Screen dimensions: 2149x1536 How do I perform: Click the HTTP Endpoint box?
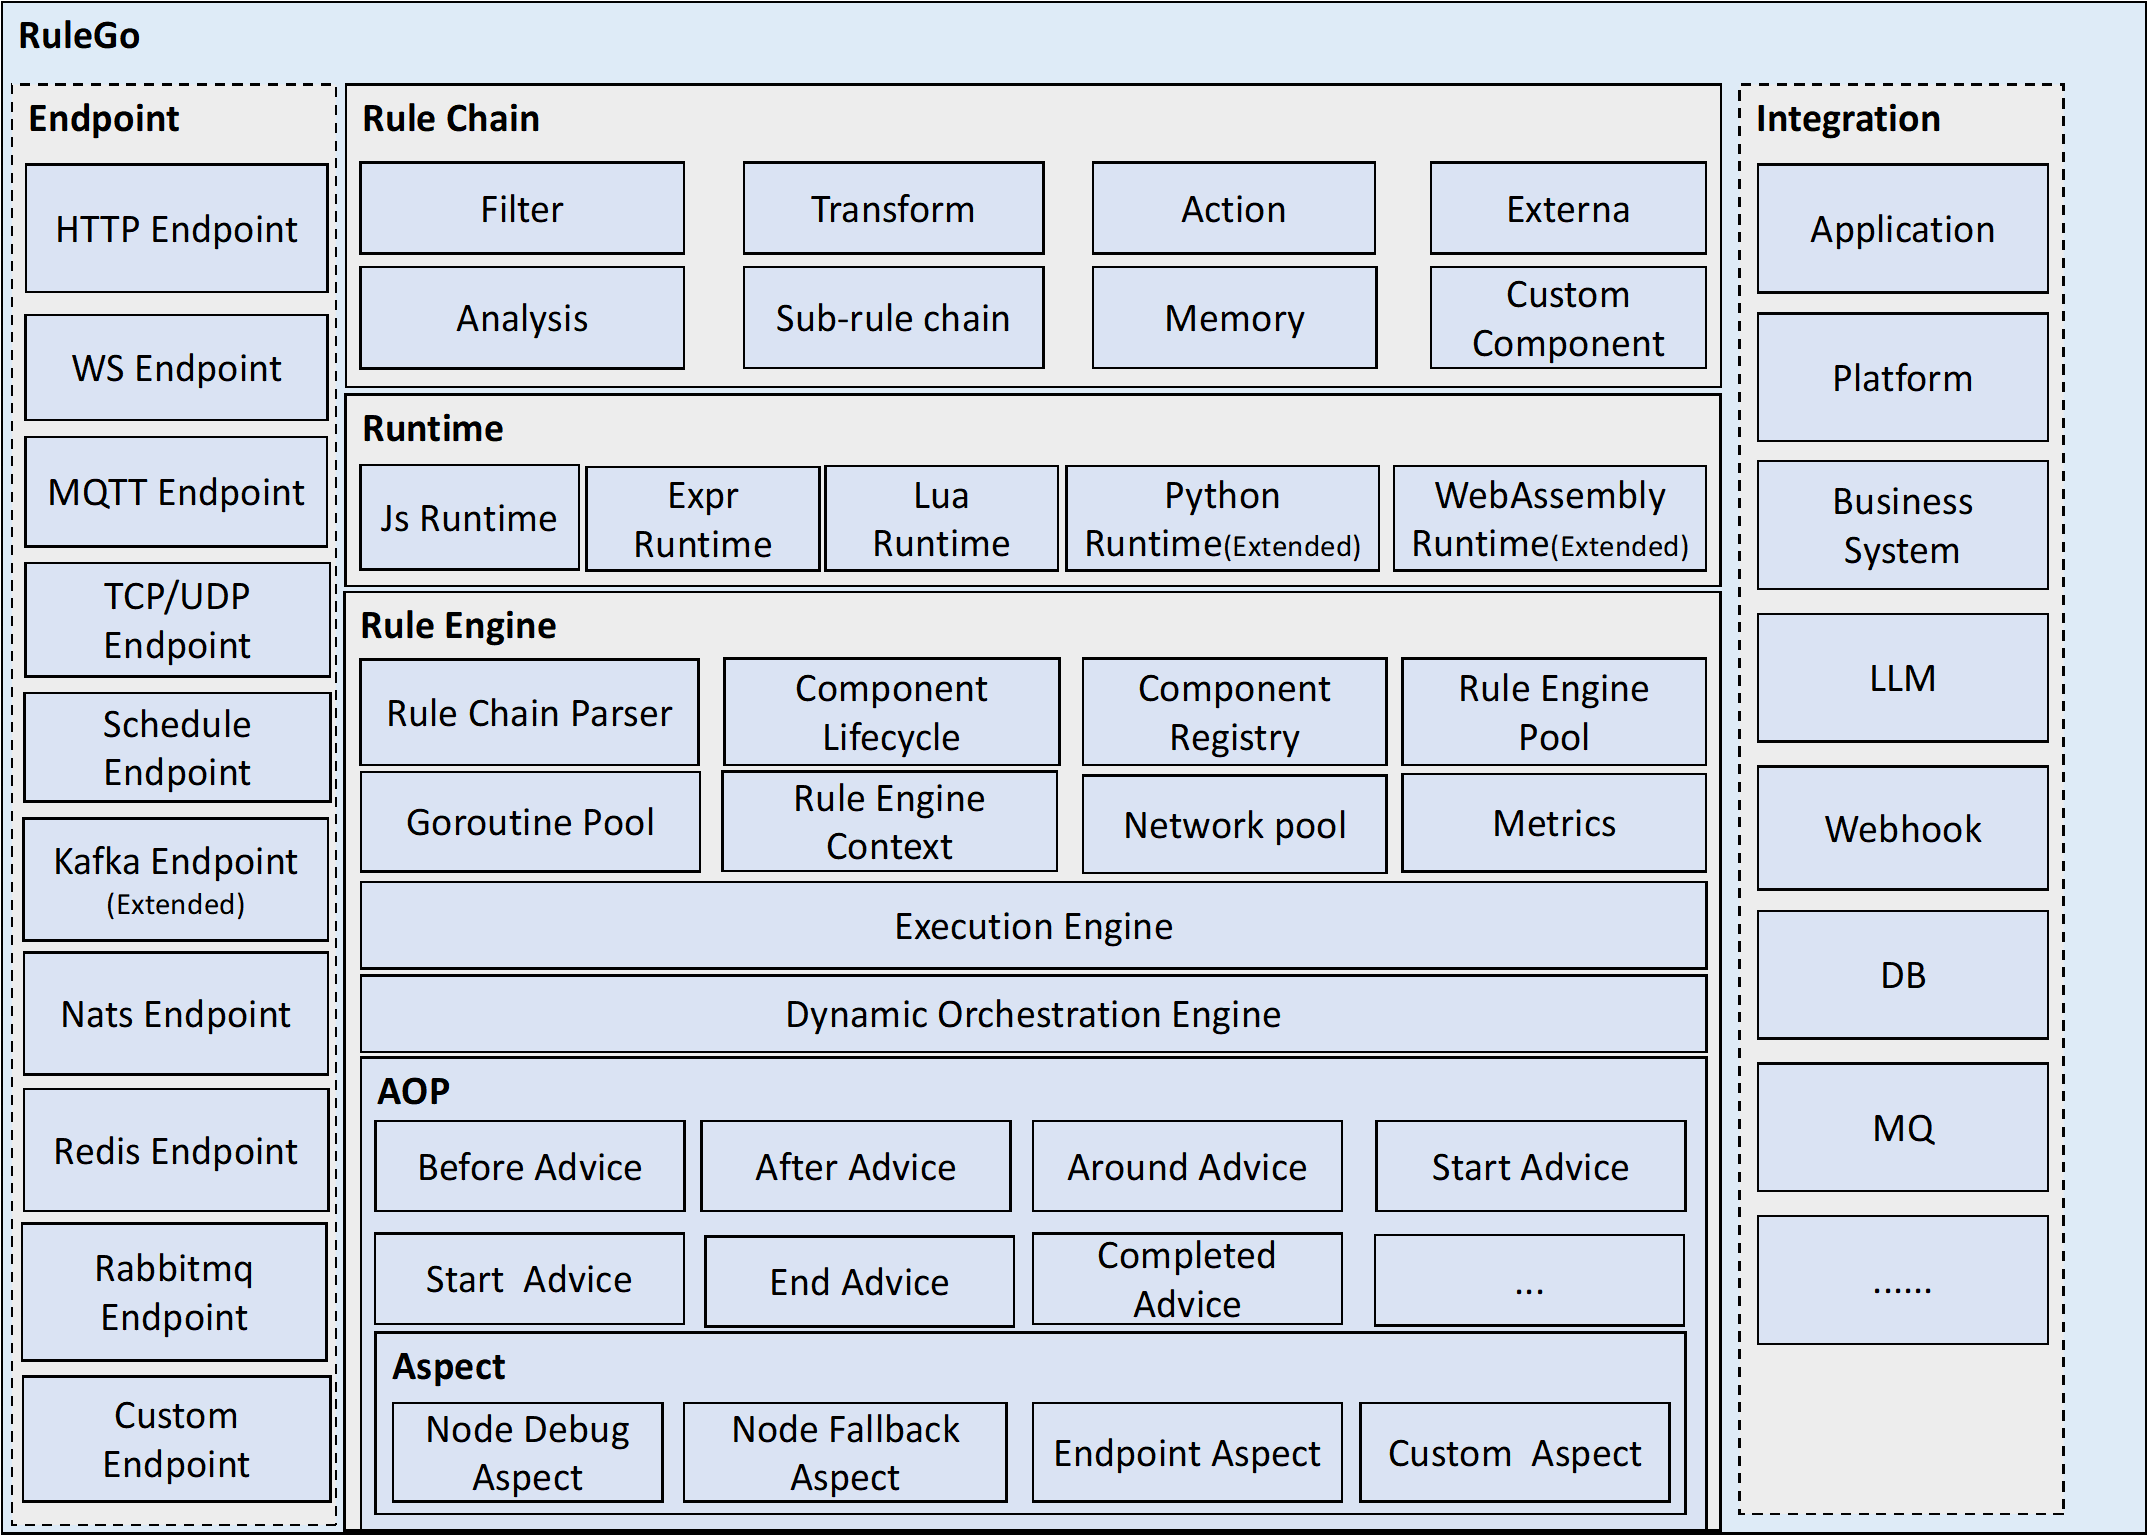(176, 229)
